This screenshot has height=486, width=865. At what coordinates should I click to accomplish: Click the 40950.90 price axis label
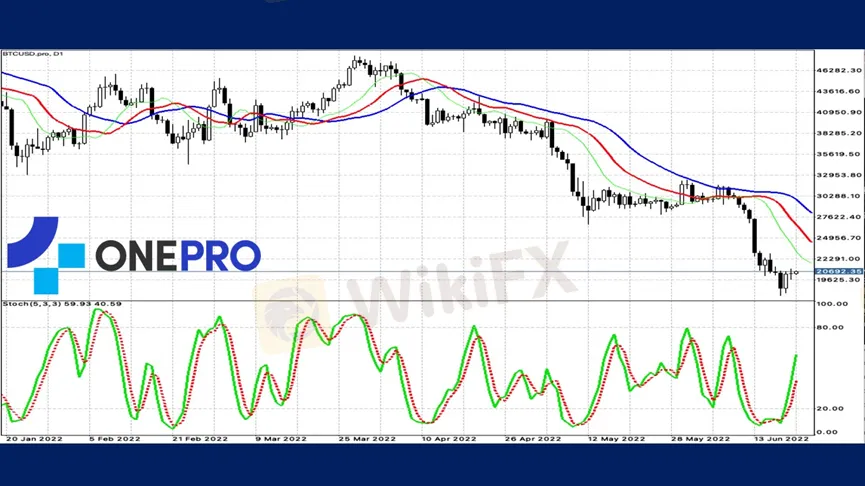836,112
